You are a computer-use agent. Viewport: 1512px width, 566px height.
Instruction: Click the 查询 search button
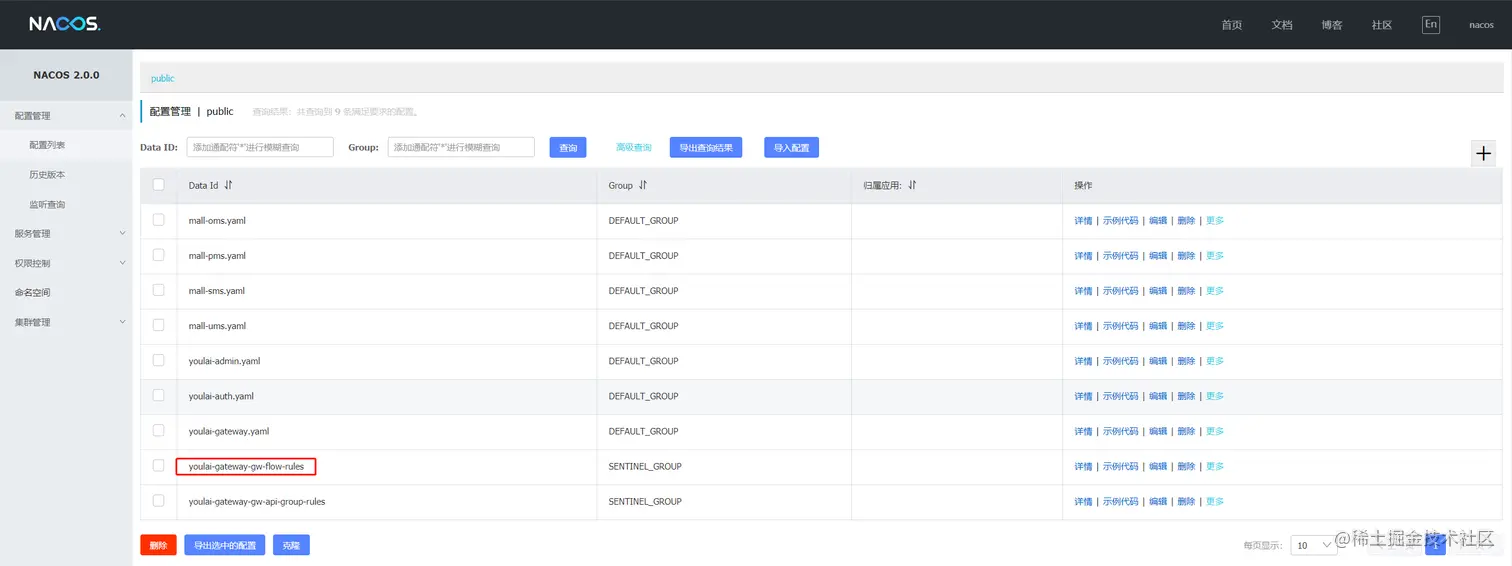[568, 147]
